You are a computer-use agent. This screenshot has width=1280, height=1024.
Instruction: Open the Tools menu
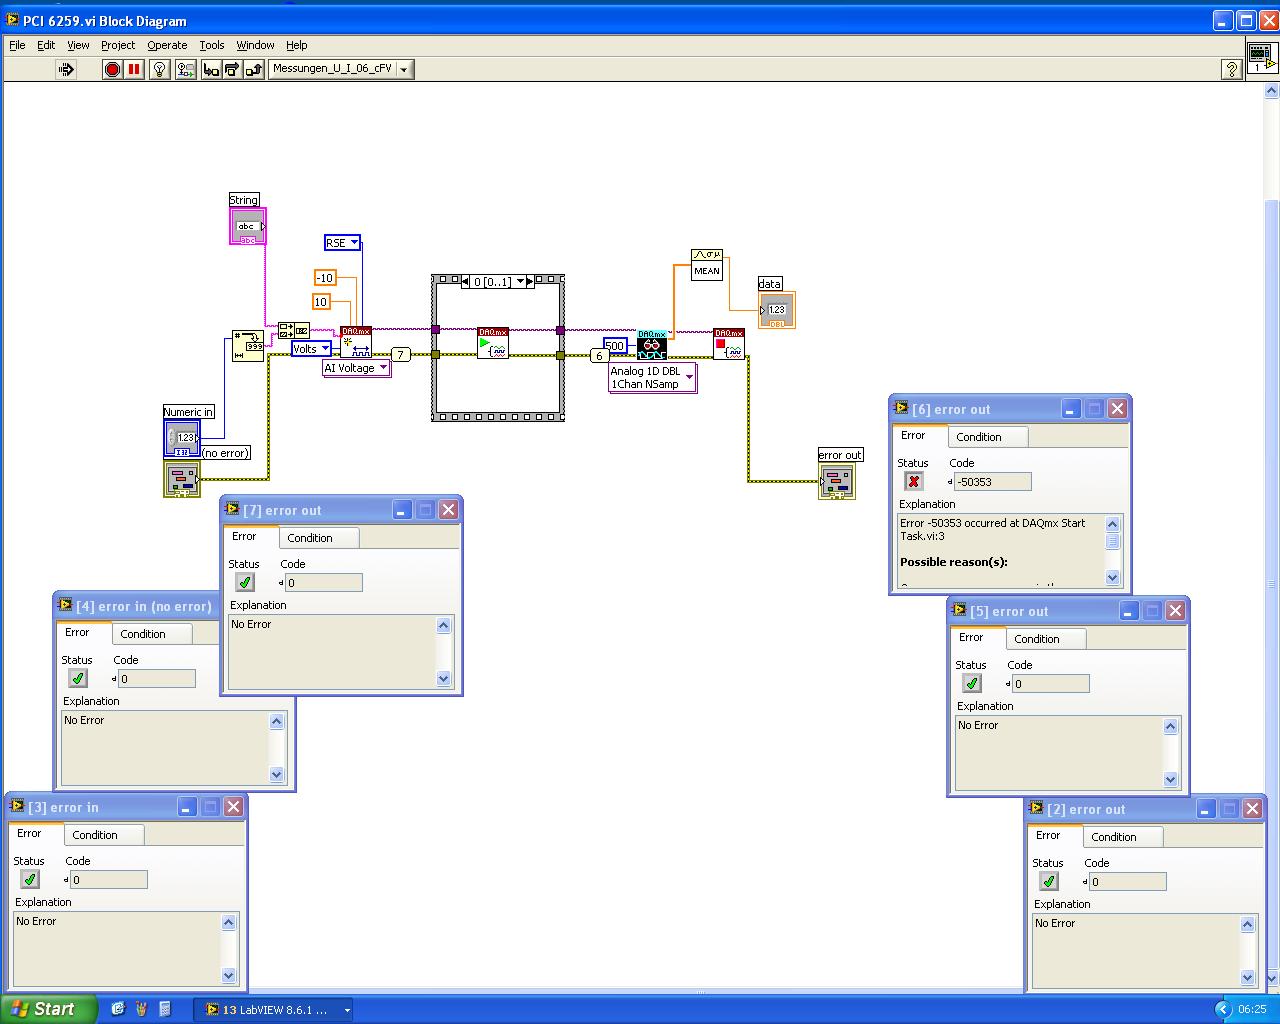(212, 45)
